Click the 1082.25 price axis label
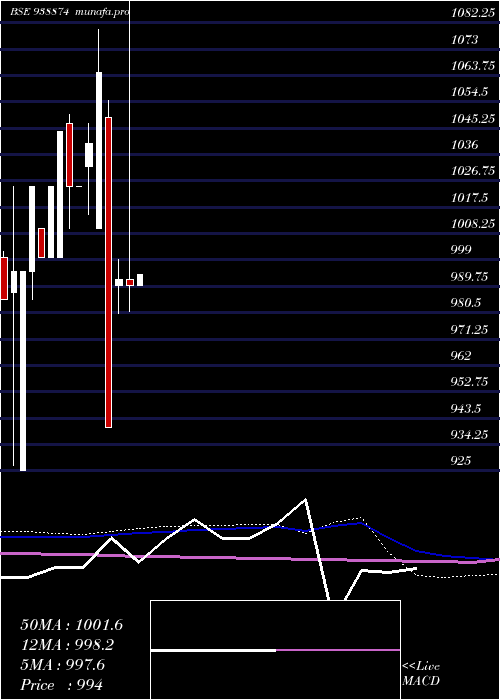The image size is (500, 700). [x=472, y=13]
